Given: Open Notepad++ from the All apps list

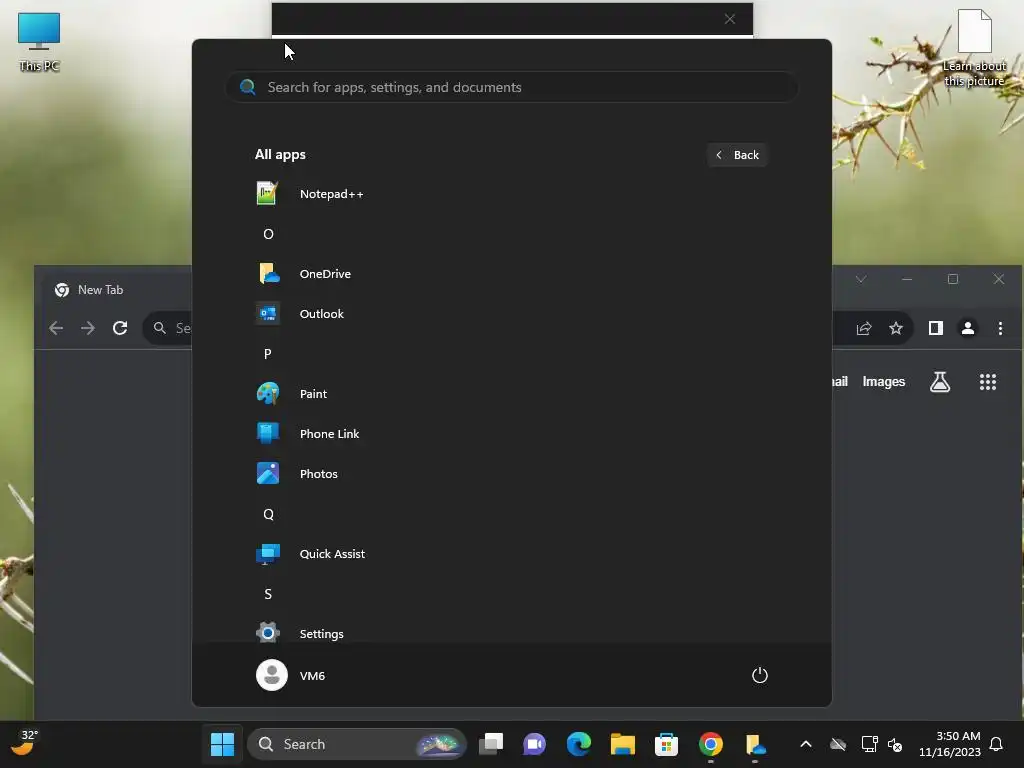Looking at the screenshot, I should click(511, 194).
